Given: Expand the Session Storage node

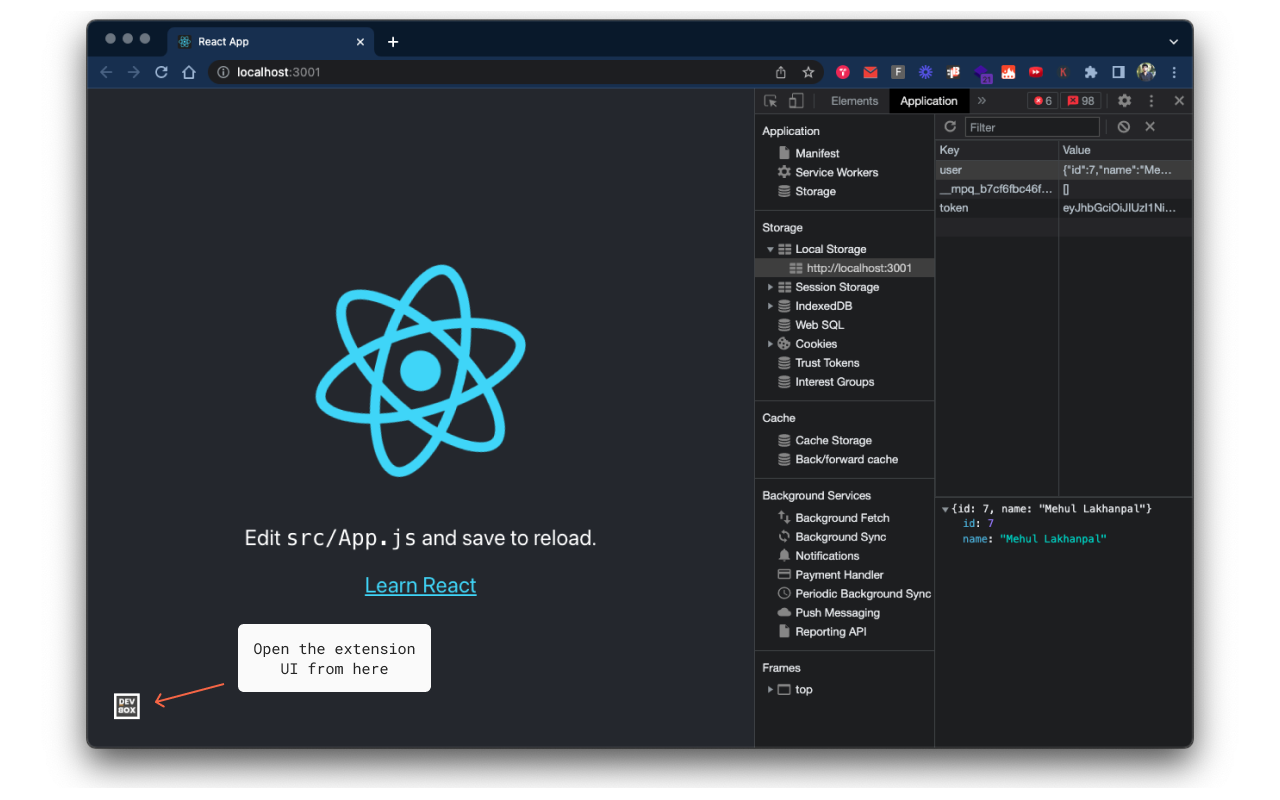Looking at the screenshot, I should click(x=770, y=287).
